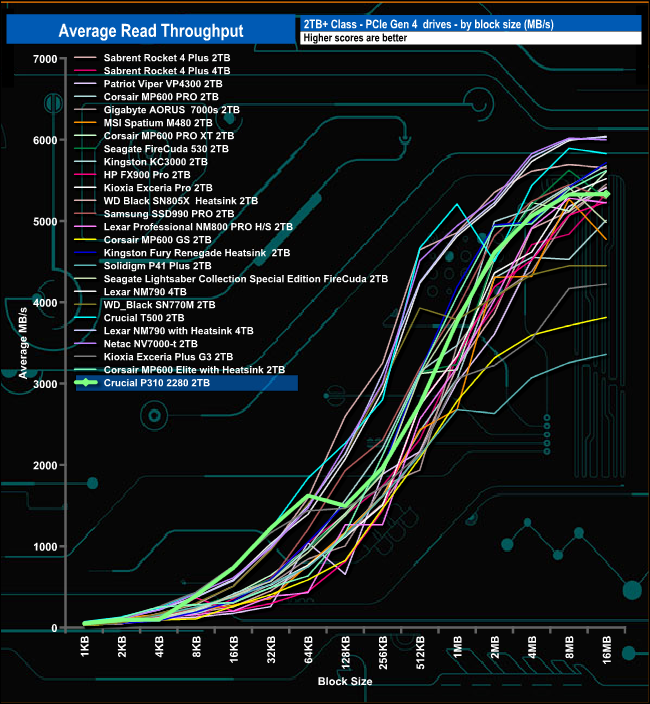Click the 1KB block size axis label
650x704 pixels.
85,647
